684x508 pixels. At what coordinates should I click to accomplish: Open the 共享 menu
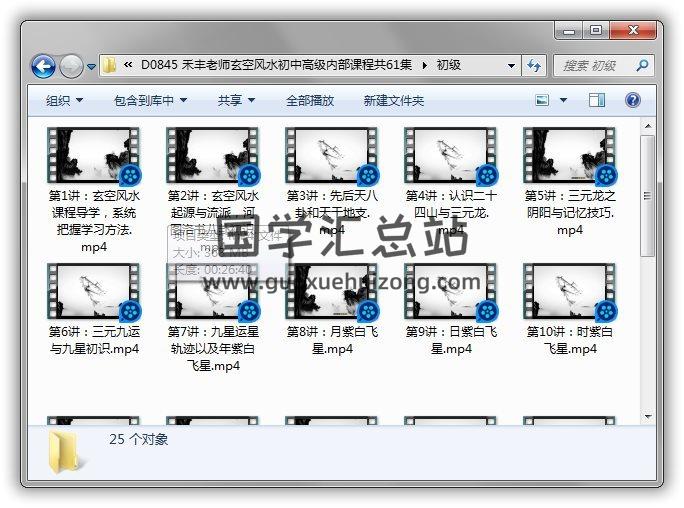coord(236,101)
